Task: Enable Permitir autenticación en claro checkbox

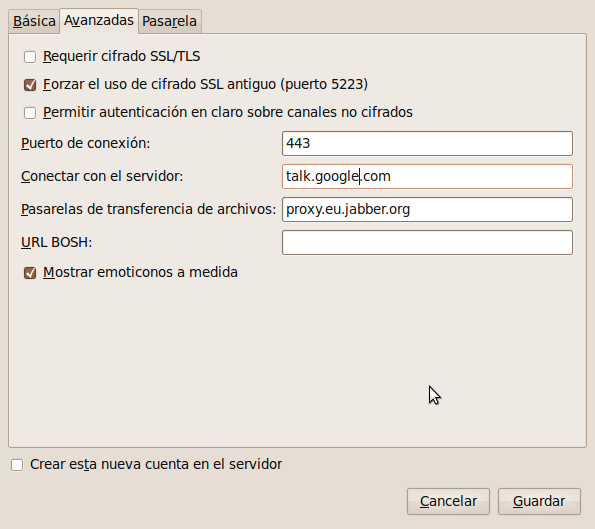Action: click(x=30, y=113)
